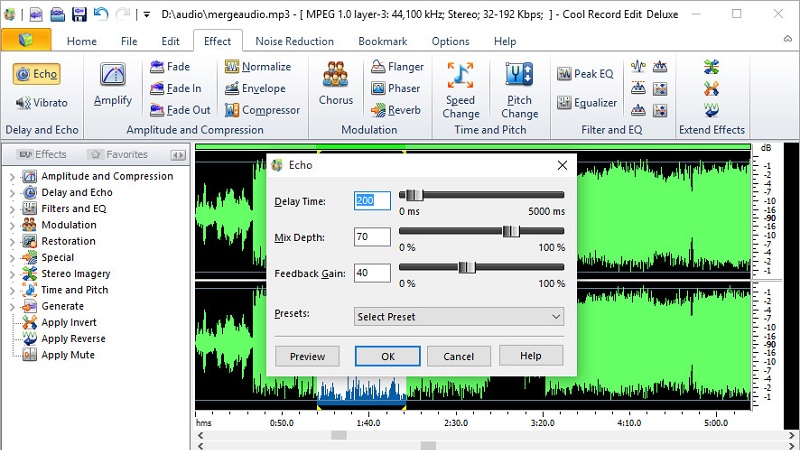Screen dimensions: 800x450
Task: Apply the Vibrato effect
Action: click(42, 103)
